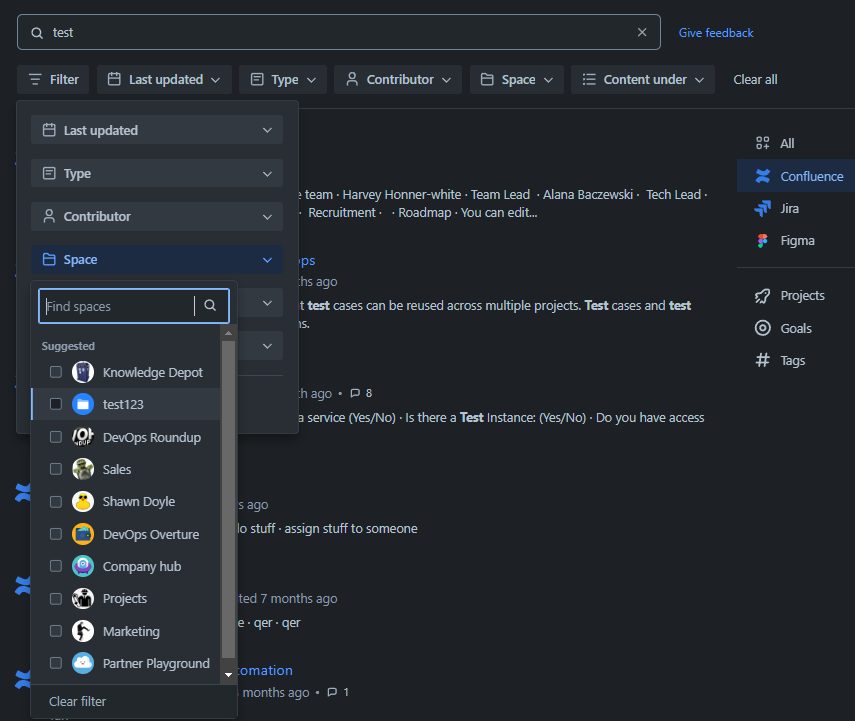The height and width of the screenshot is (721, 855).
Task: Click the hash icon beside Tags
Action: pos(762,360)
